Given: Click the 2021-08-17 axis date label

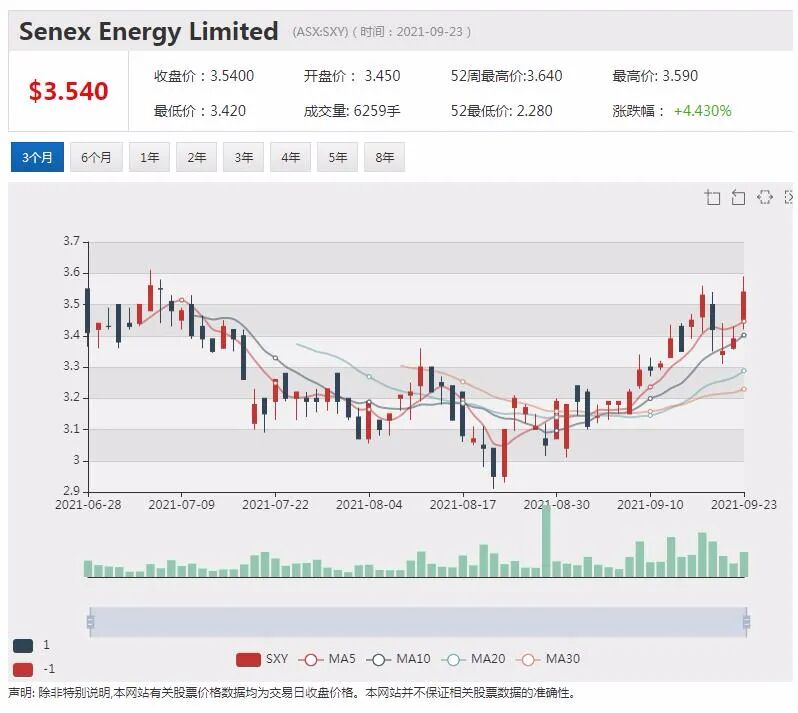Looking at the screenshot, I should tap(463, 505).
